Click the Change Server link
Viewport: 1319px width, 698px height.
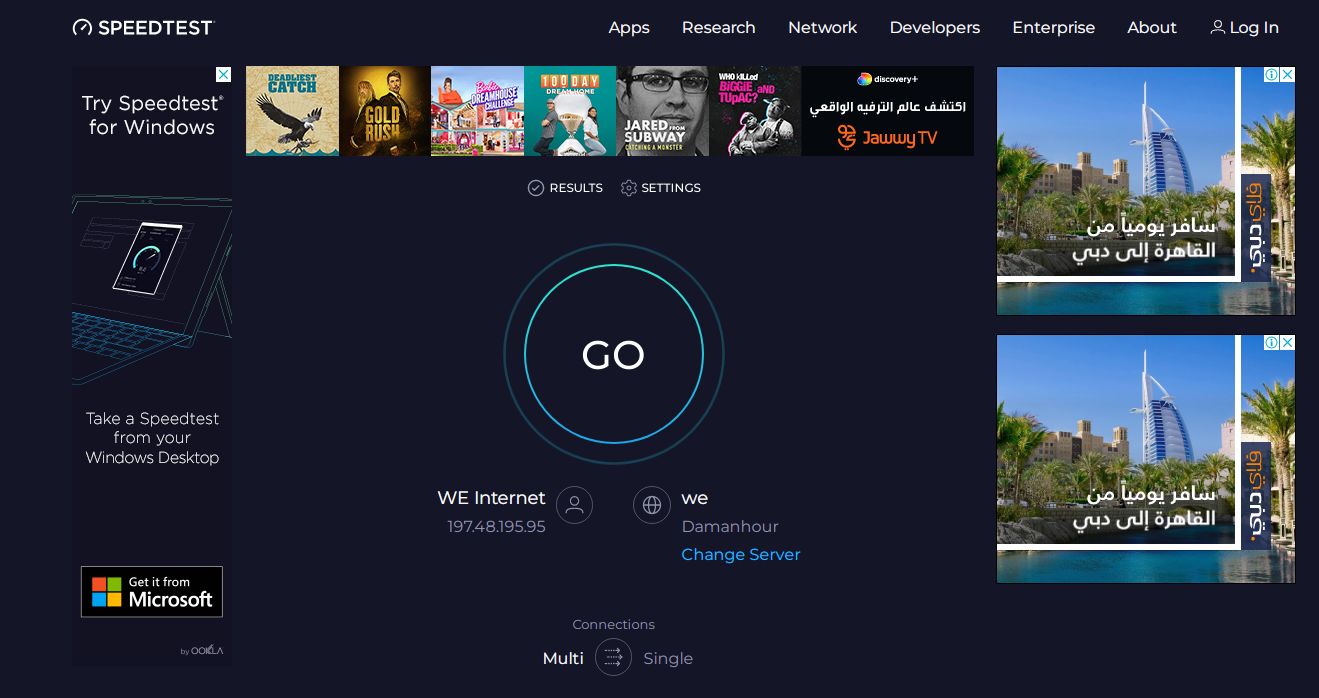click(740, 554)
